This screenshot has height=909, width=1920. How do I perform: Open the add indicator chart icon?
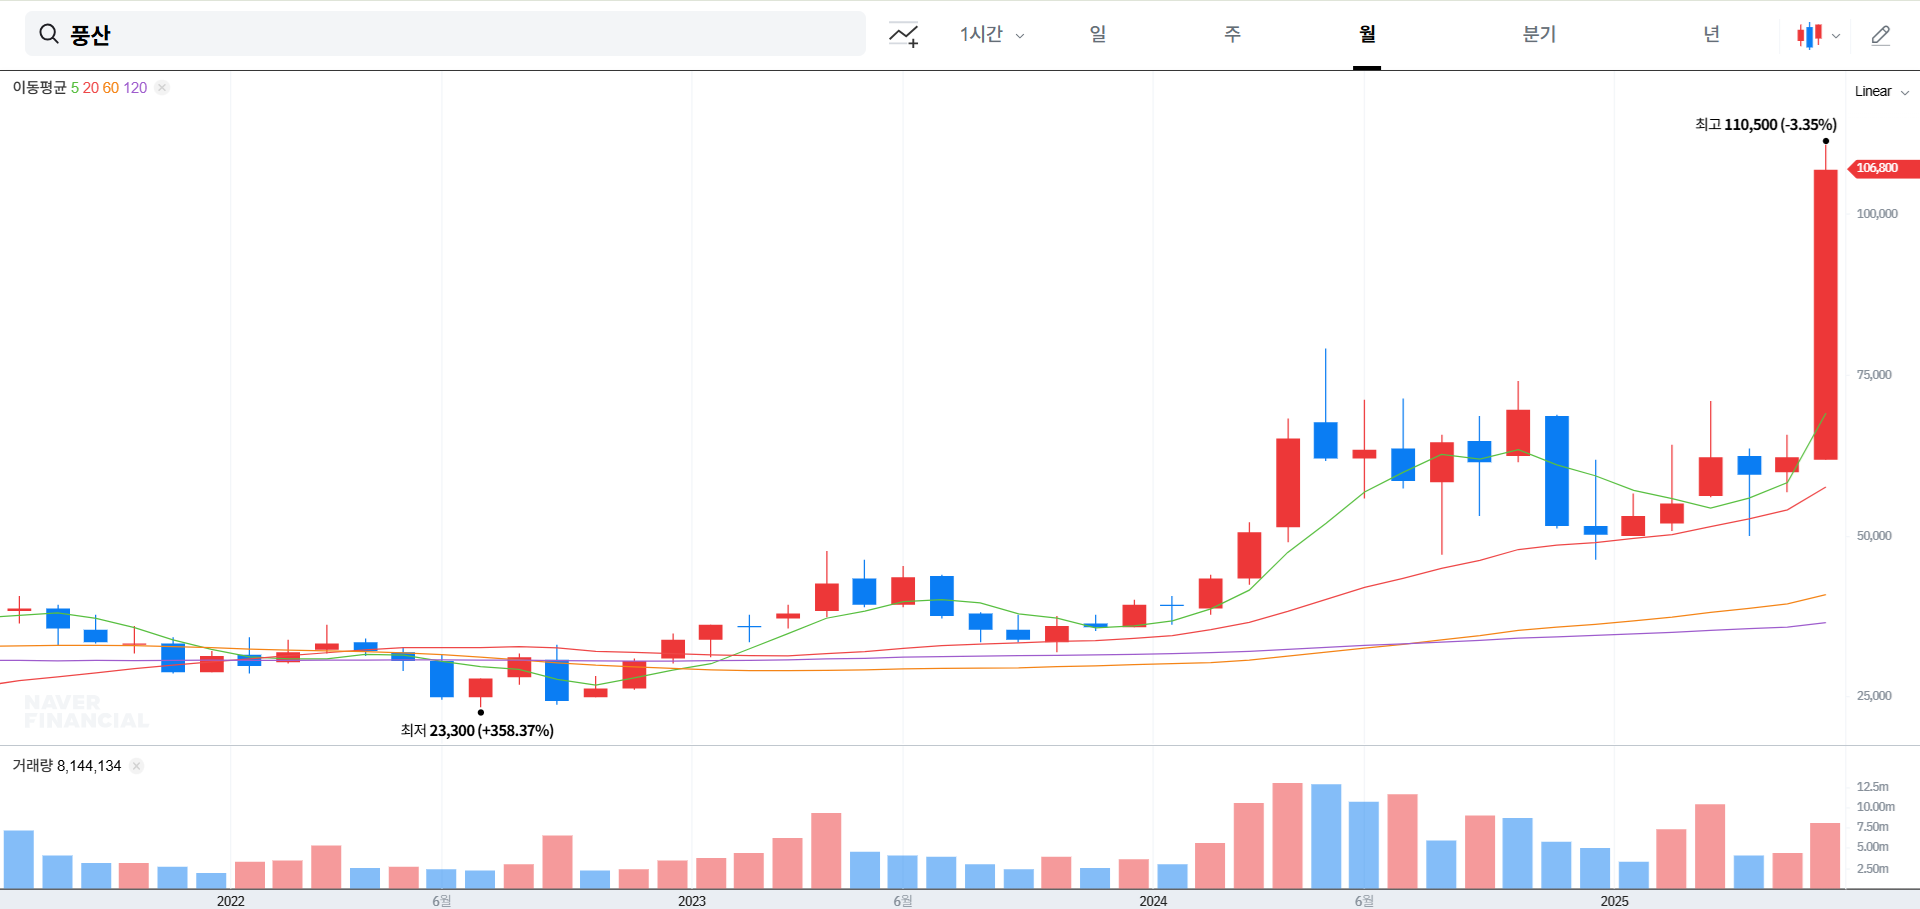(x=904, y=35)
